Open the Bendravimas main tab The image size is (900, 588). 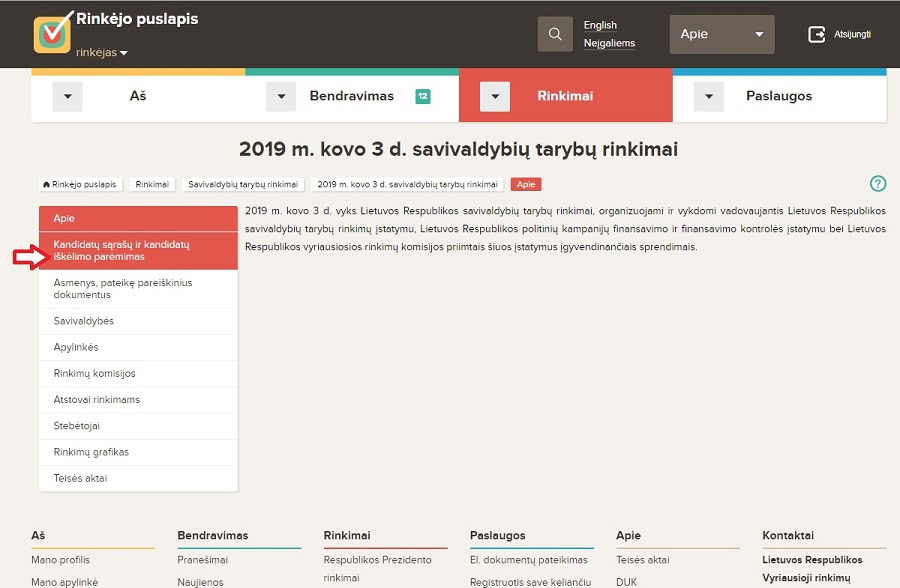point(351,96)
